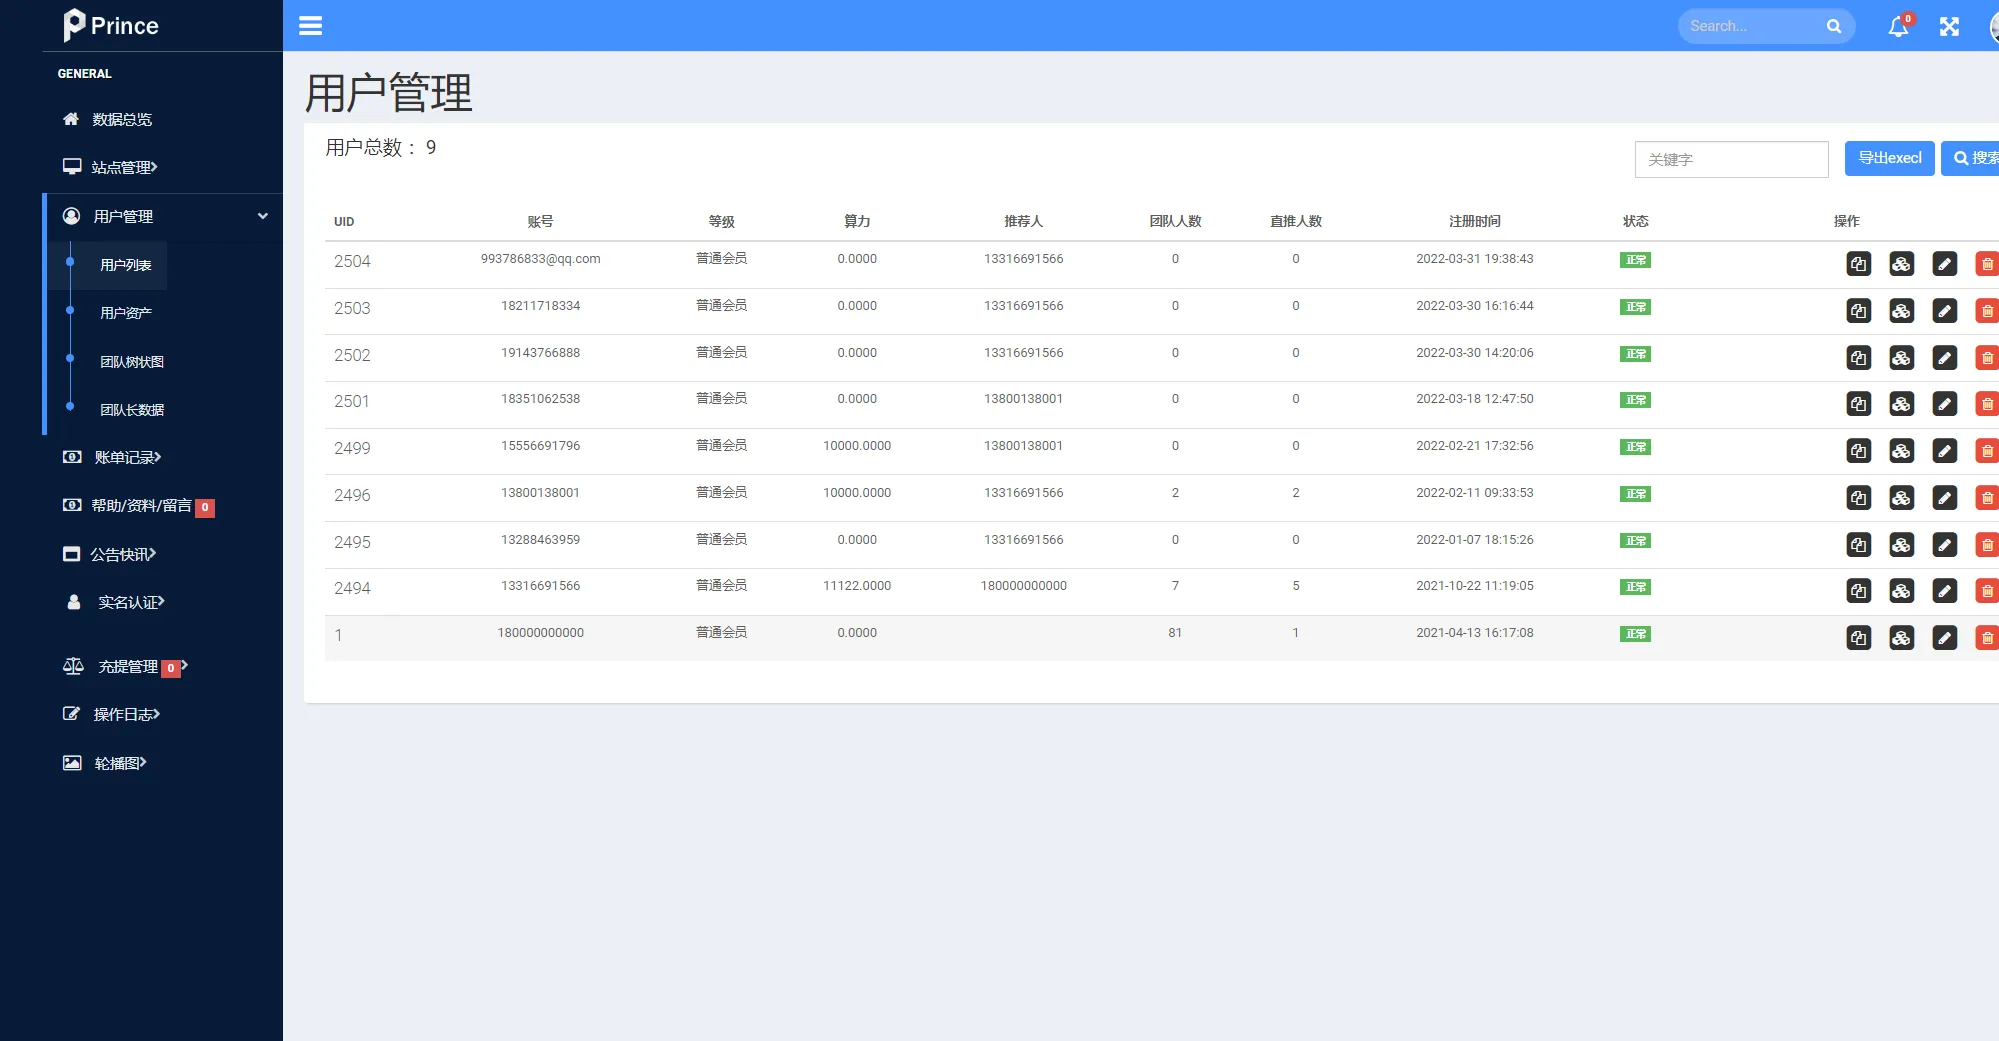Screen dimensions: 1999x1041
Task: Click the copy icon for user 2504
Action: coord(1859,264)
